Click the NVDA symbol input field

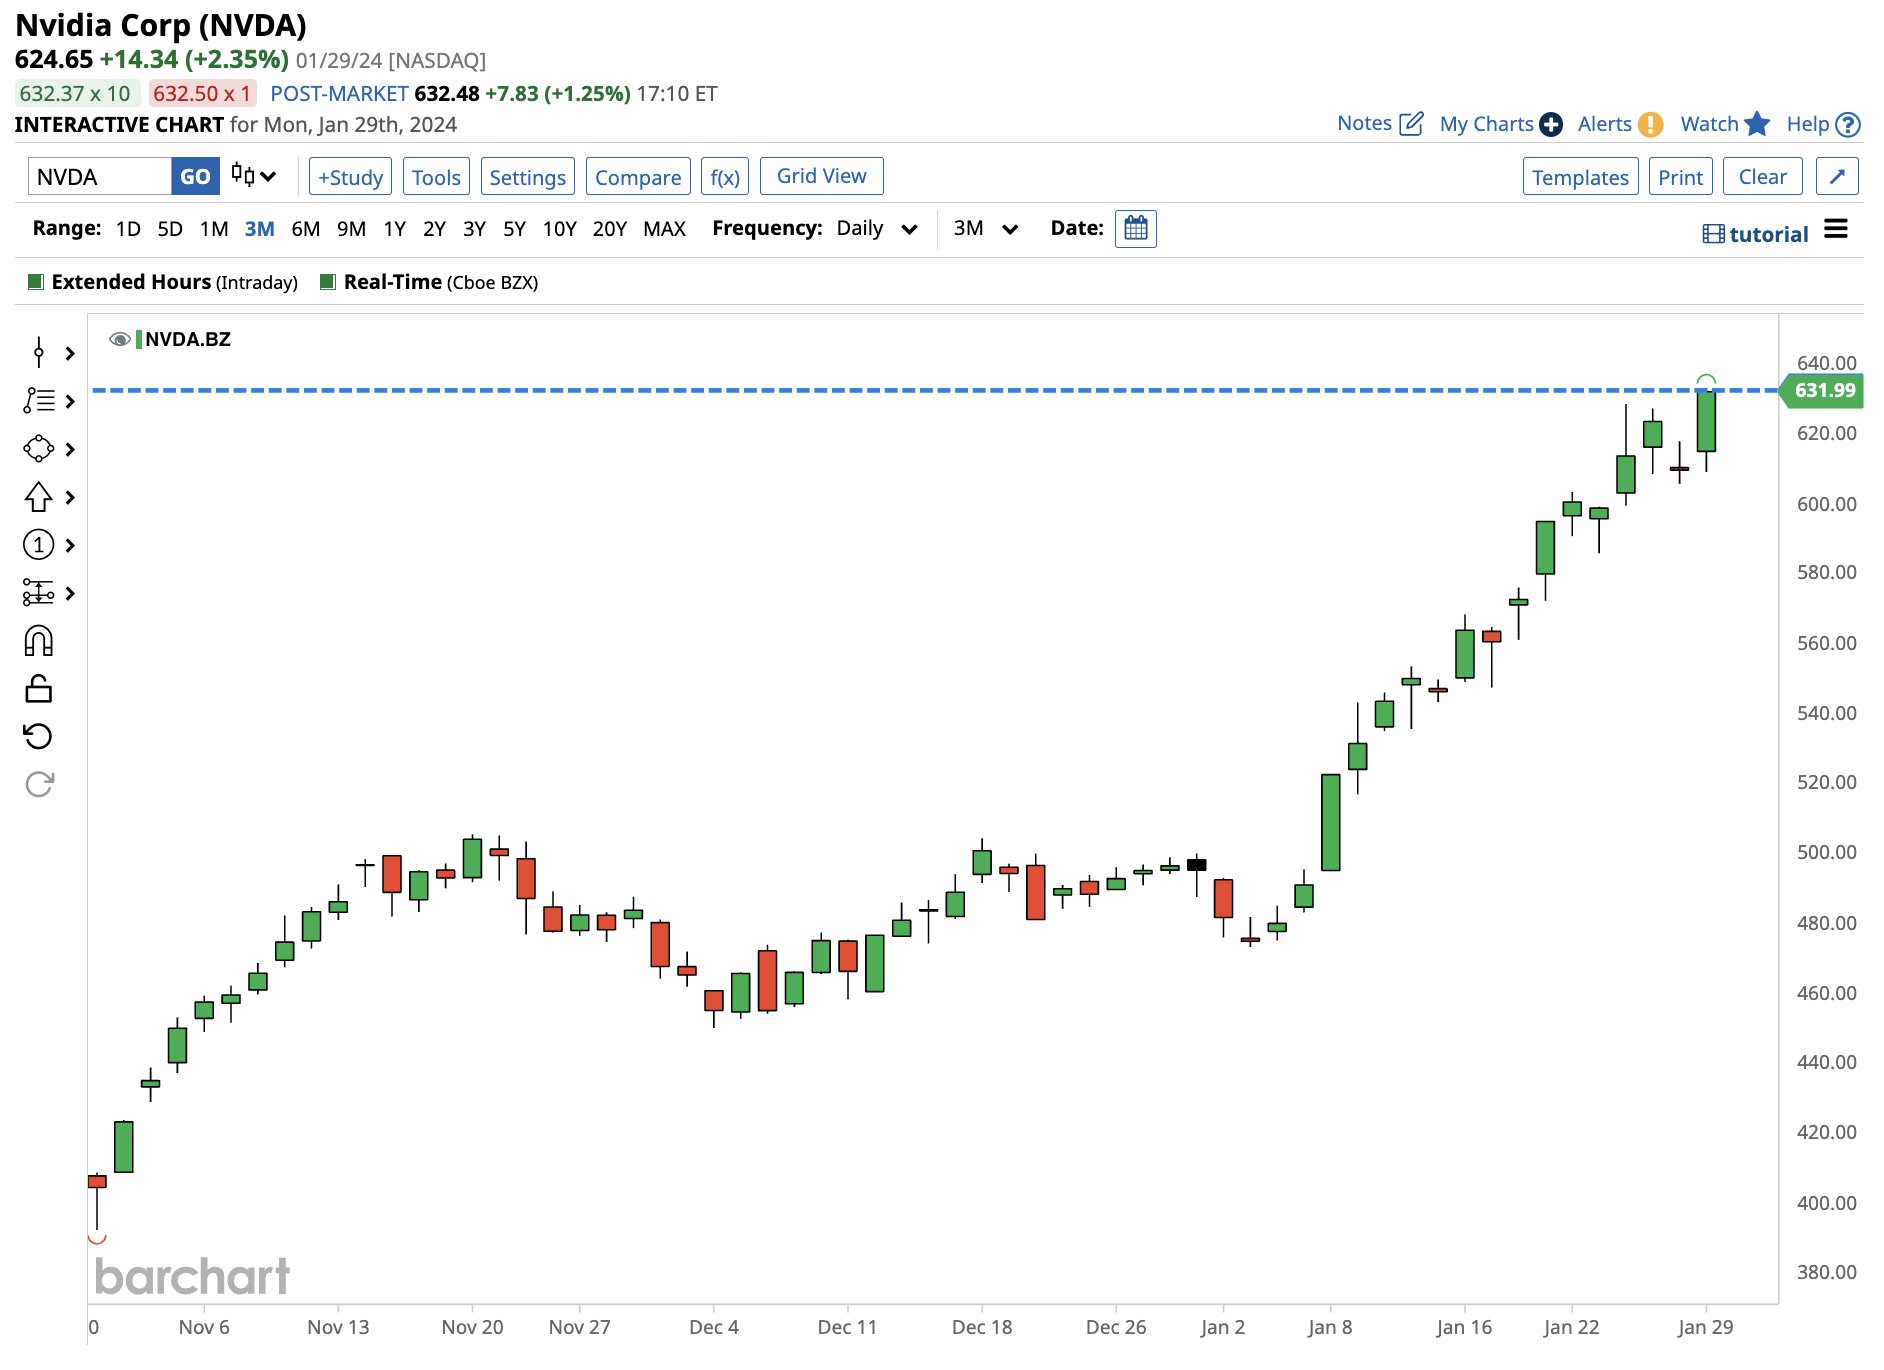pyautogui.click(x=100, y=177)
